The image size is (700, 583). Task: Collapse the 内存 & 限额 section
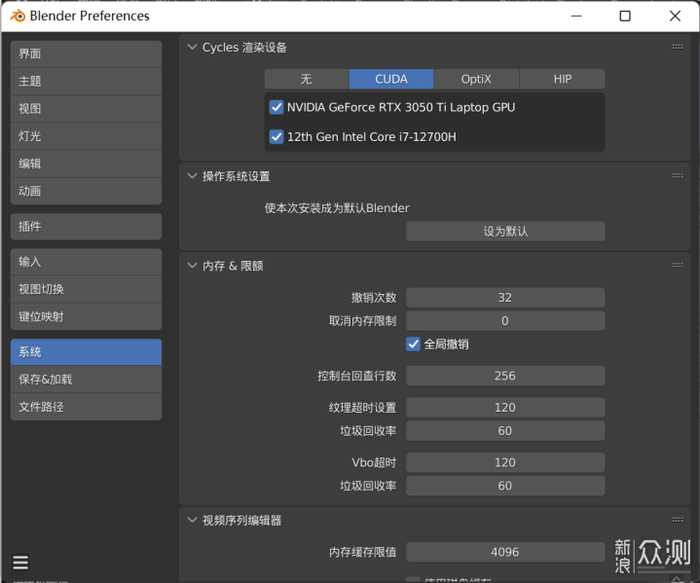tap(193, 266)
